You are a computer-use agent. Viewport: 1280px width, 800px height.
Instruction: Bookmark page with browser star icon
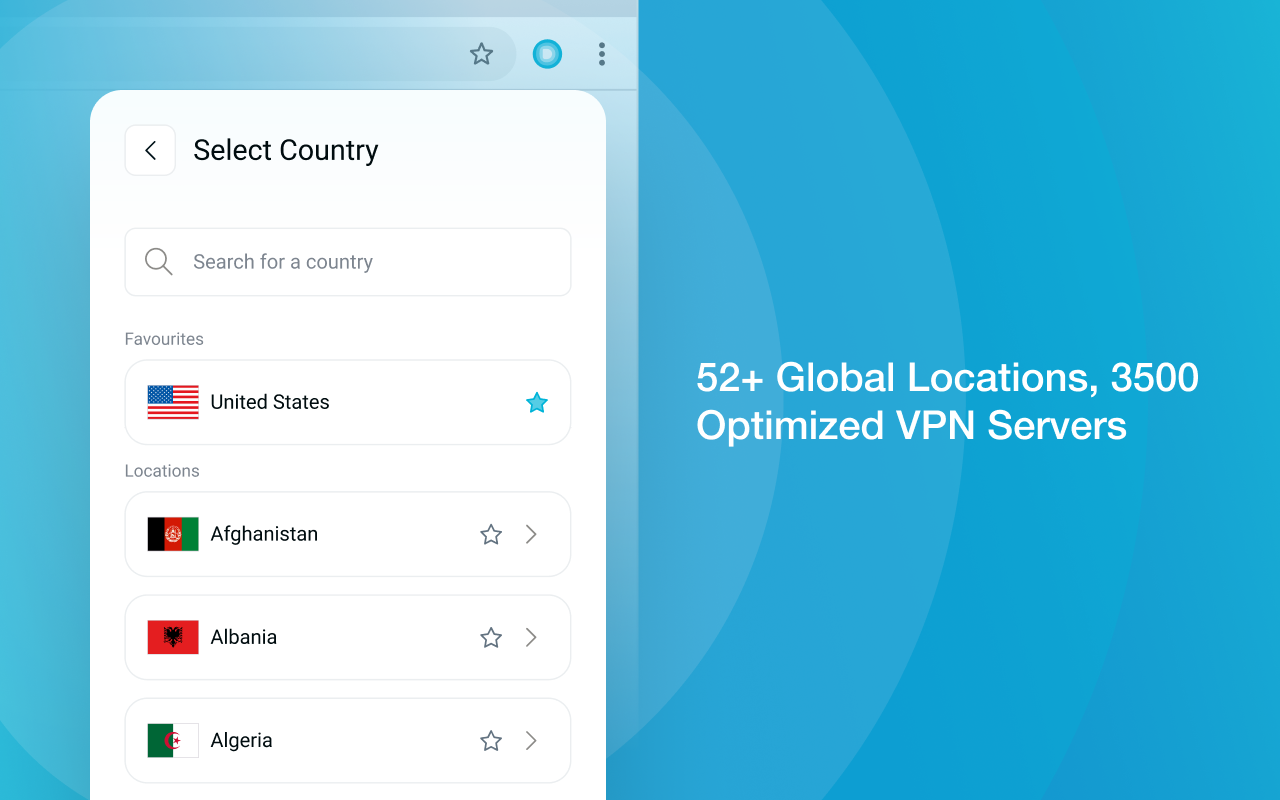point(482,54)
